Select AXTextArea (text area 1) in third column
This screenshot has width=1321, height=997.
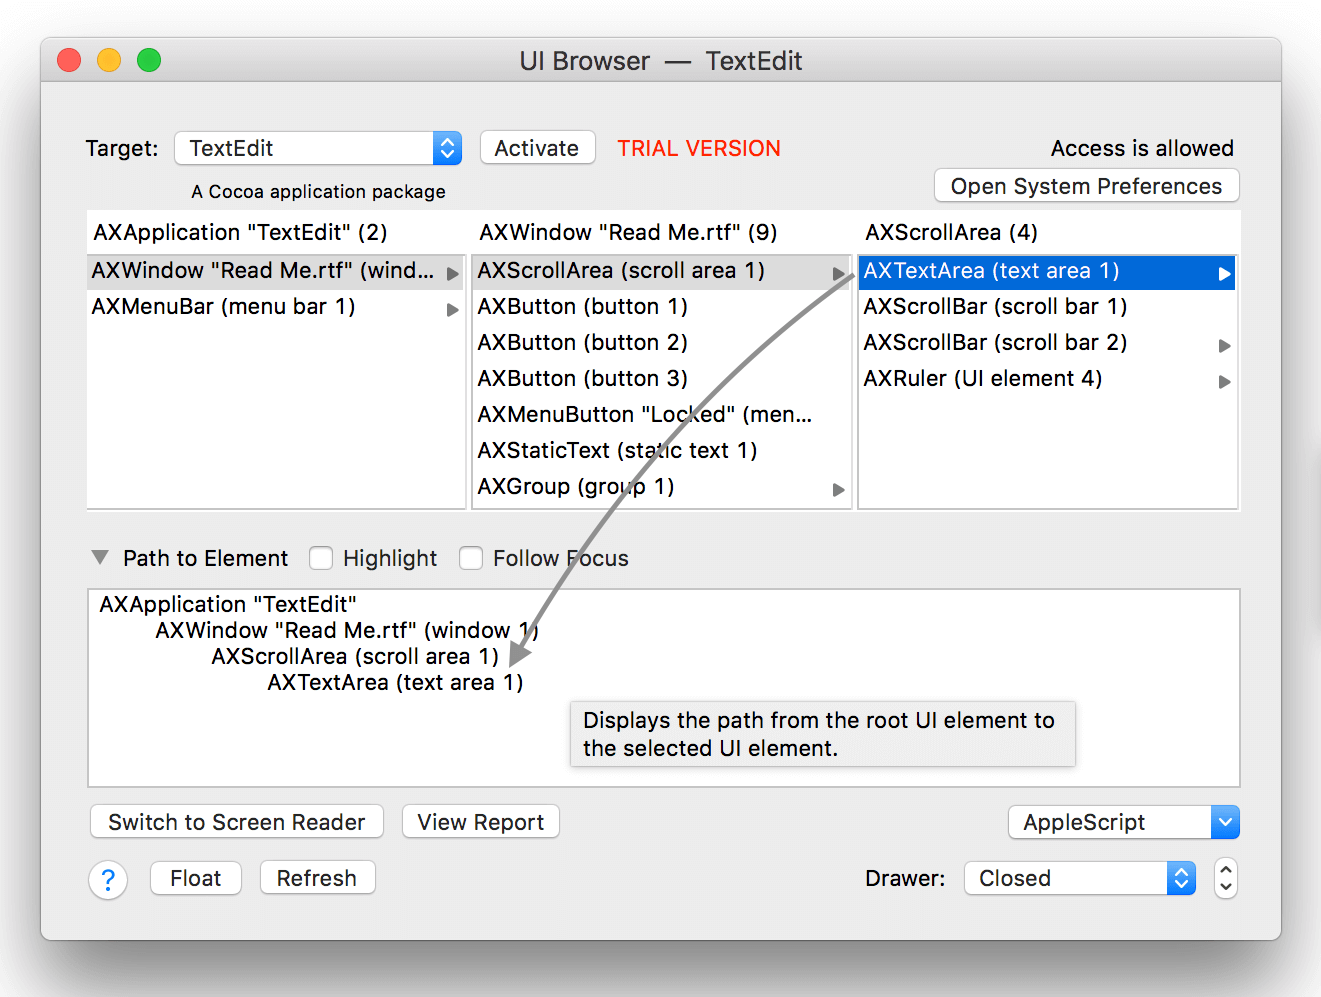[x=1048, y=271]
